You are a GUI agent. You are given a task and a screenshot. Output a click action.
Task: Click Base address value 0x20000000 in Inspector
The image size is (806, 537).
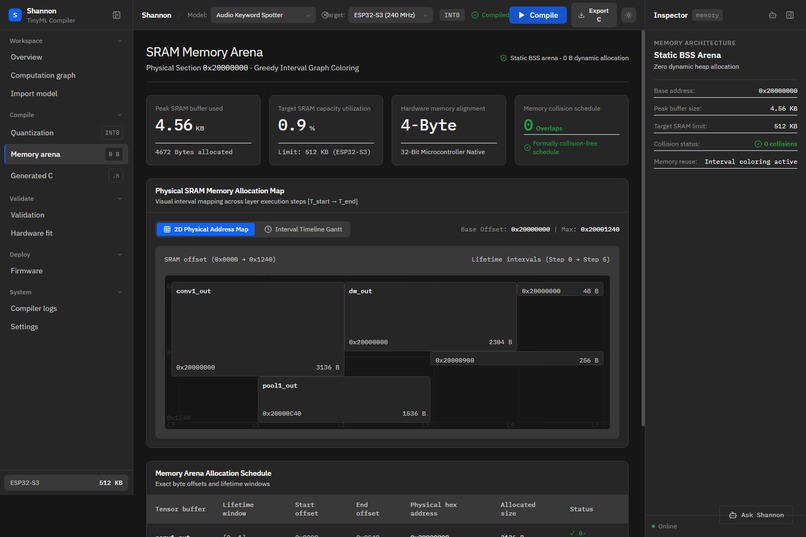(x=778, y=91)
